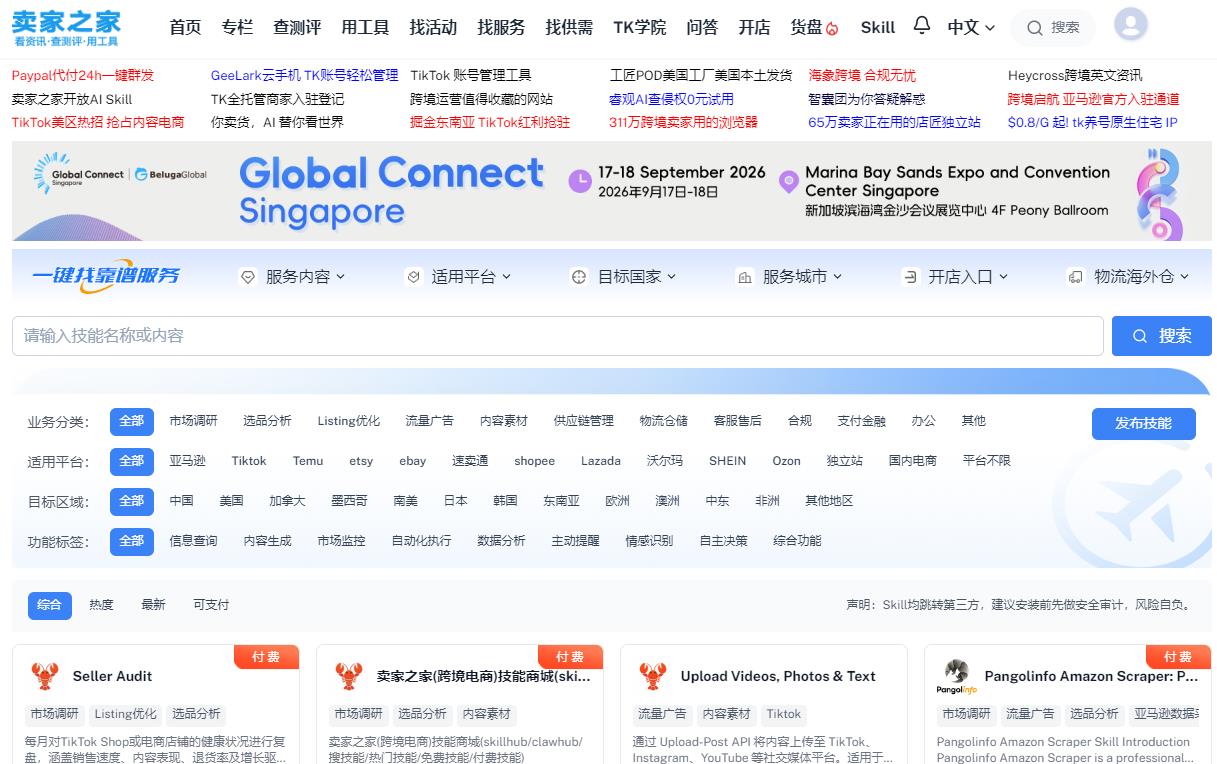Viewport: 1217px width, 764px height.
Task: Click the 内容素材 tag on Upload Videos card
Action: [727, 714]
